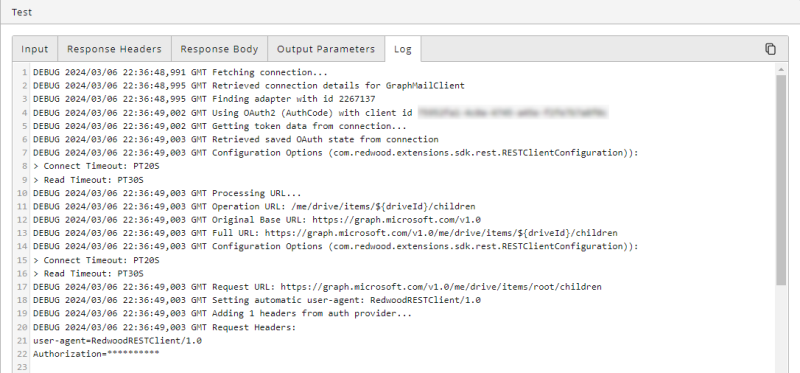This screenshot has width=800, height=373.
Task: Click the 'Finding adapter with id 2267137' line
Action: tap(204, 98)
